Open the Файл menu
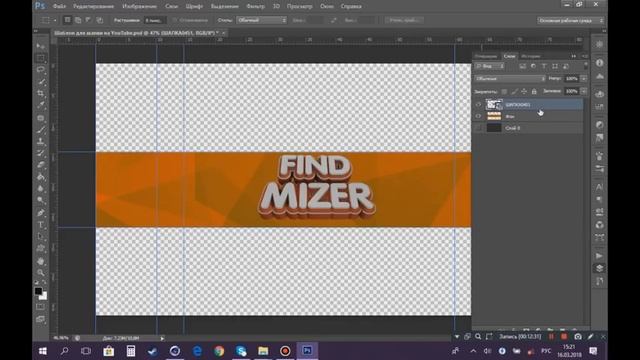Image resolution: width=640 pixels, height=360 pixels. tap(59, 7)
